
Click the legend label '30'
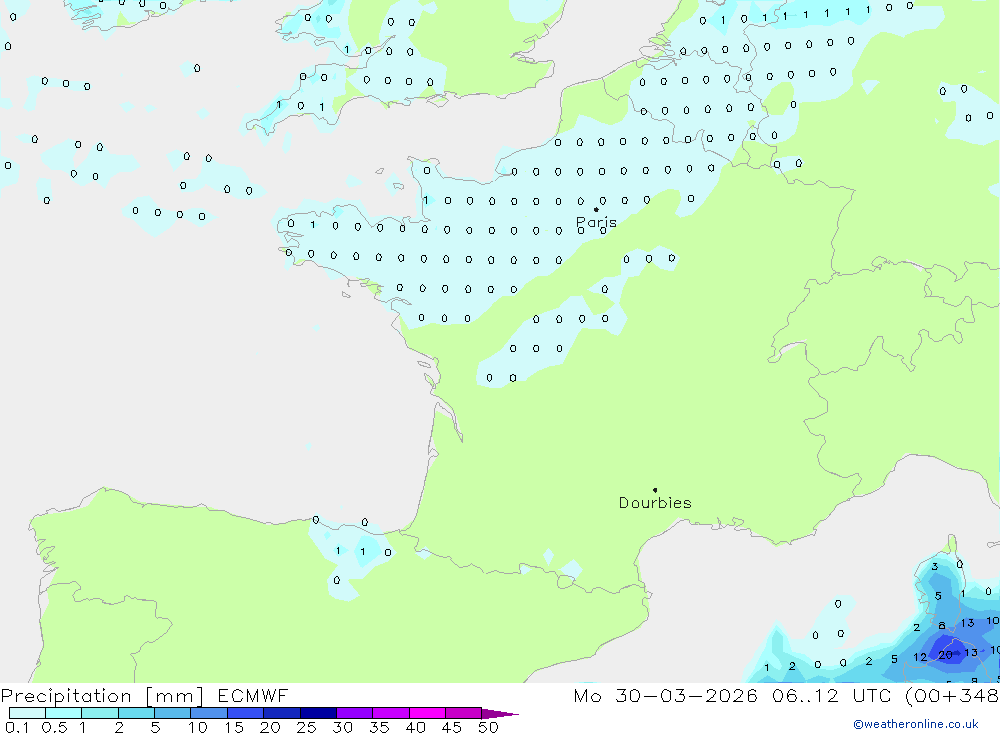tap(342, 727)
